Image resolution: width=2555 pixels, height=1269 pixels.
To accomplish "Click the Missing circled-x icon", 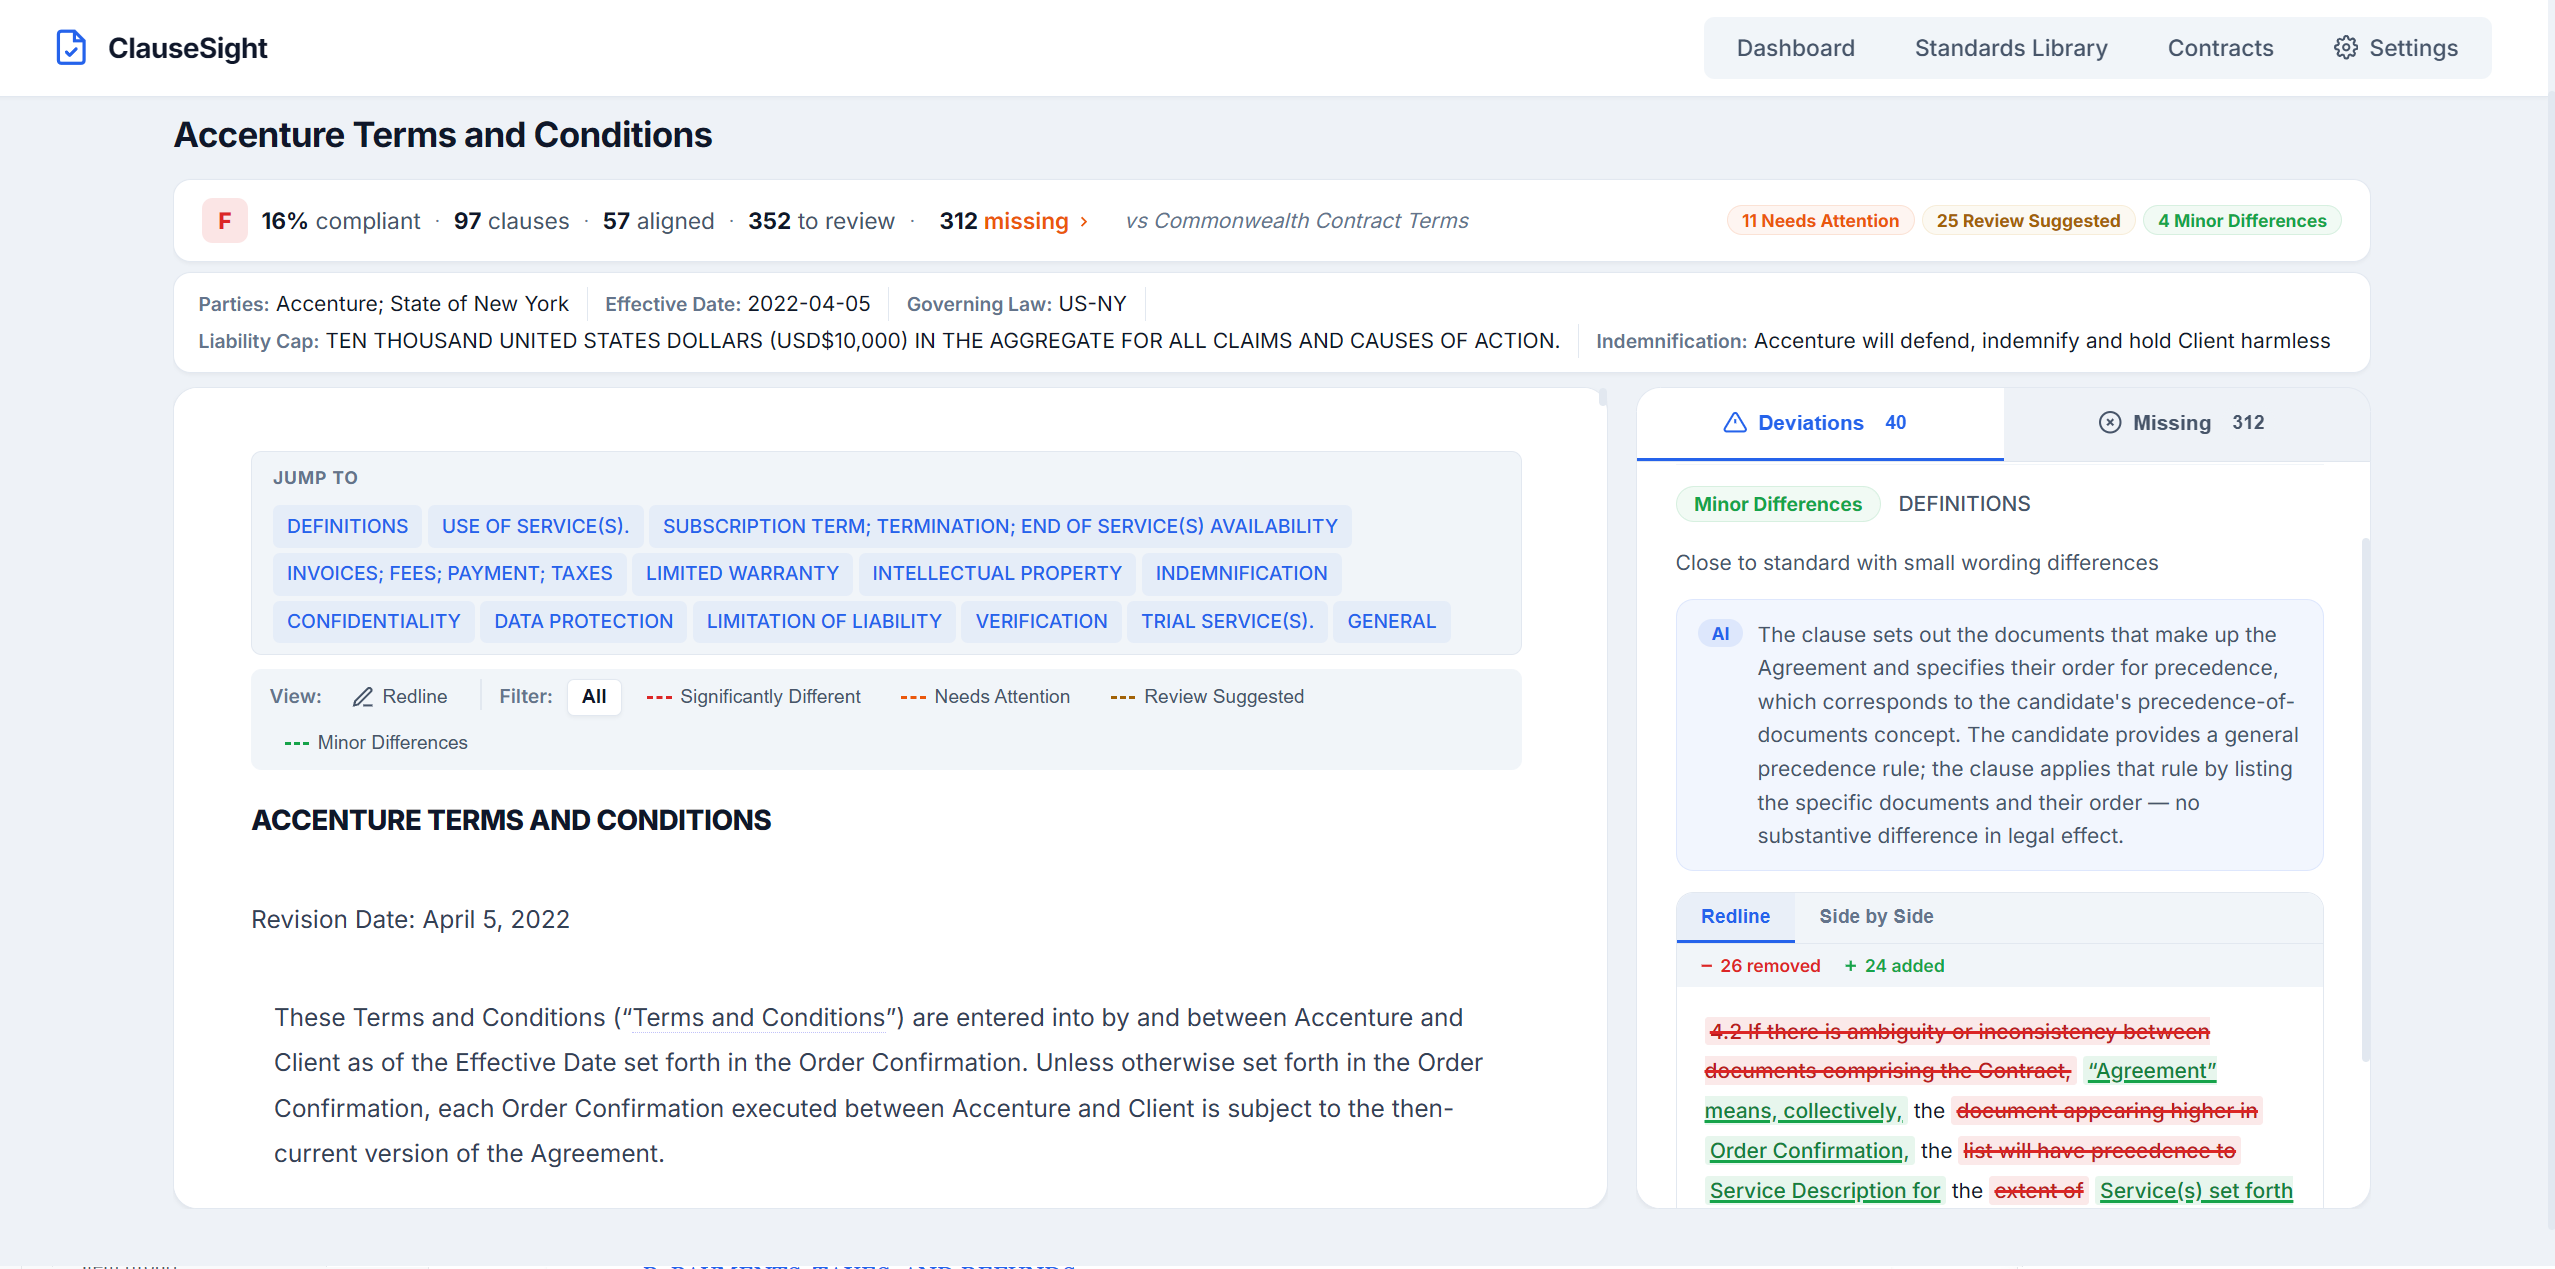I will 2109,423.
